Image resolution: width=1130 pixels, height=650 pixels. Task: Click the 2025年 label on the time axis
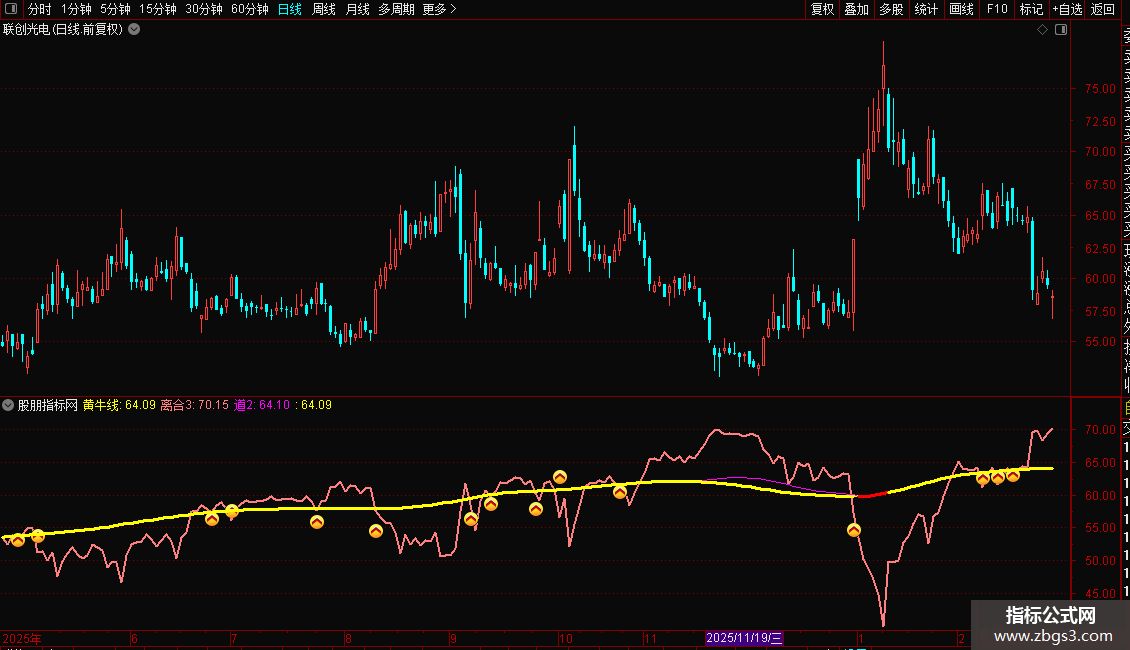(x=22, y=638)
